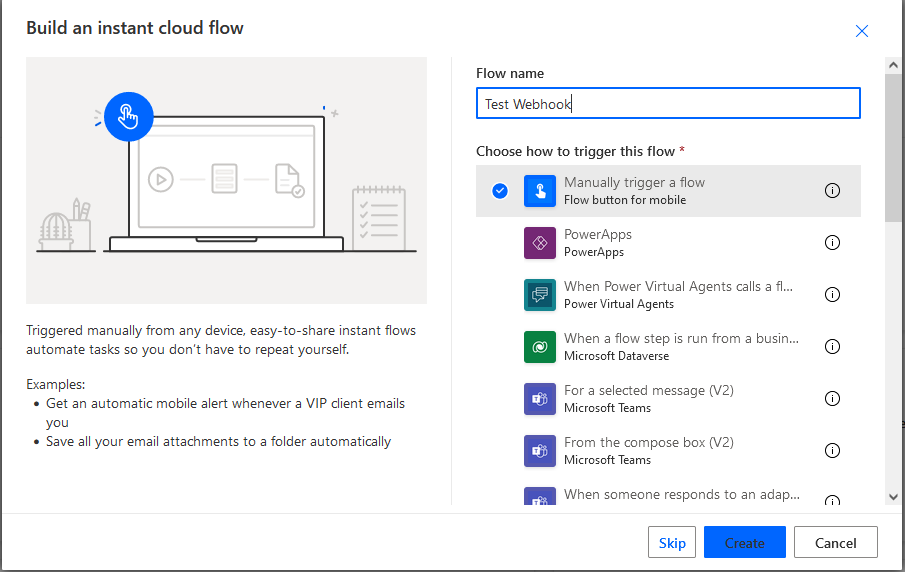Click the Manually trigger a flow icon
905x572 pixels.
tap(540, 191)
